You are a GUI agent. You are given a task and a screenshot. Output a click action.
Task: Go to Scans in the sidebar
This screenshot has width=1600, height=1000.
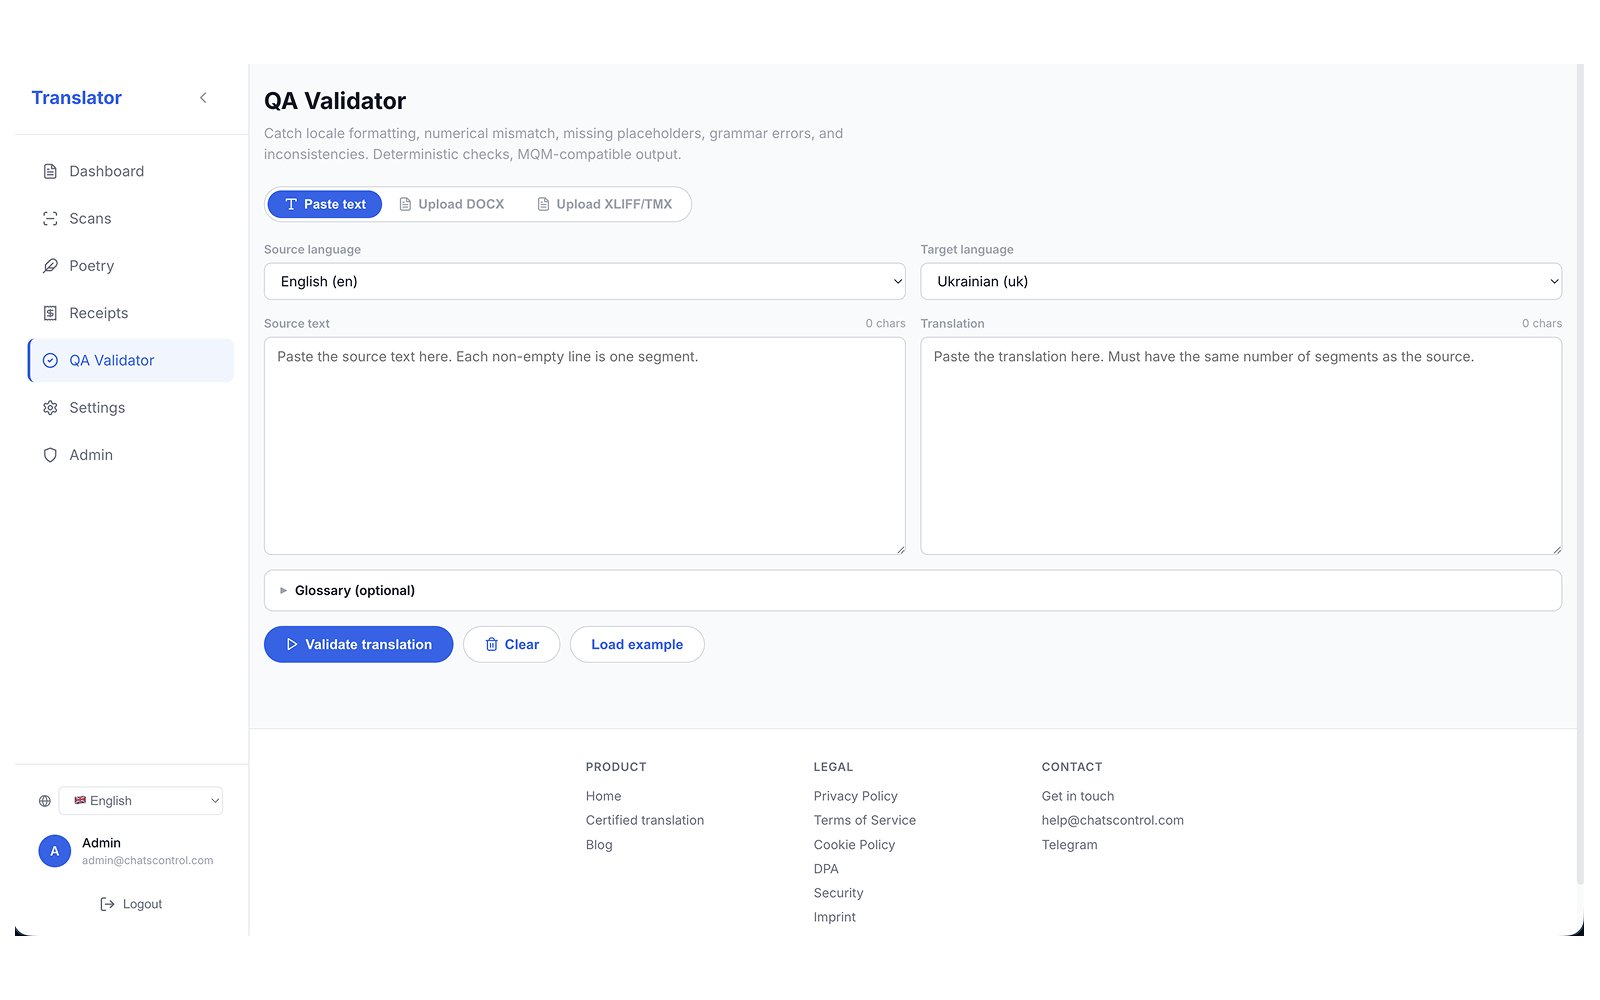[131, 218]
